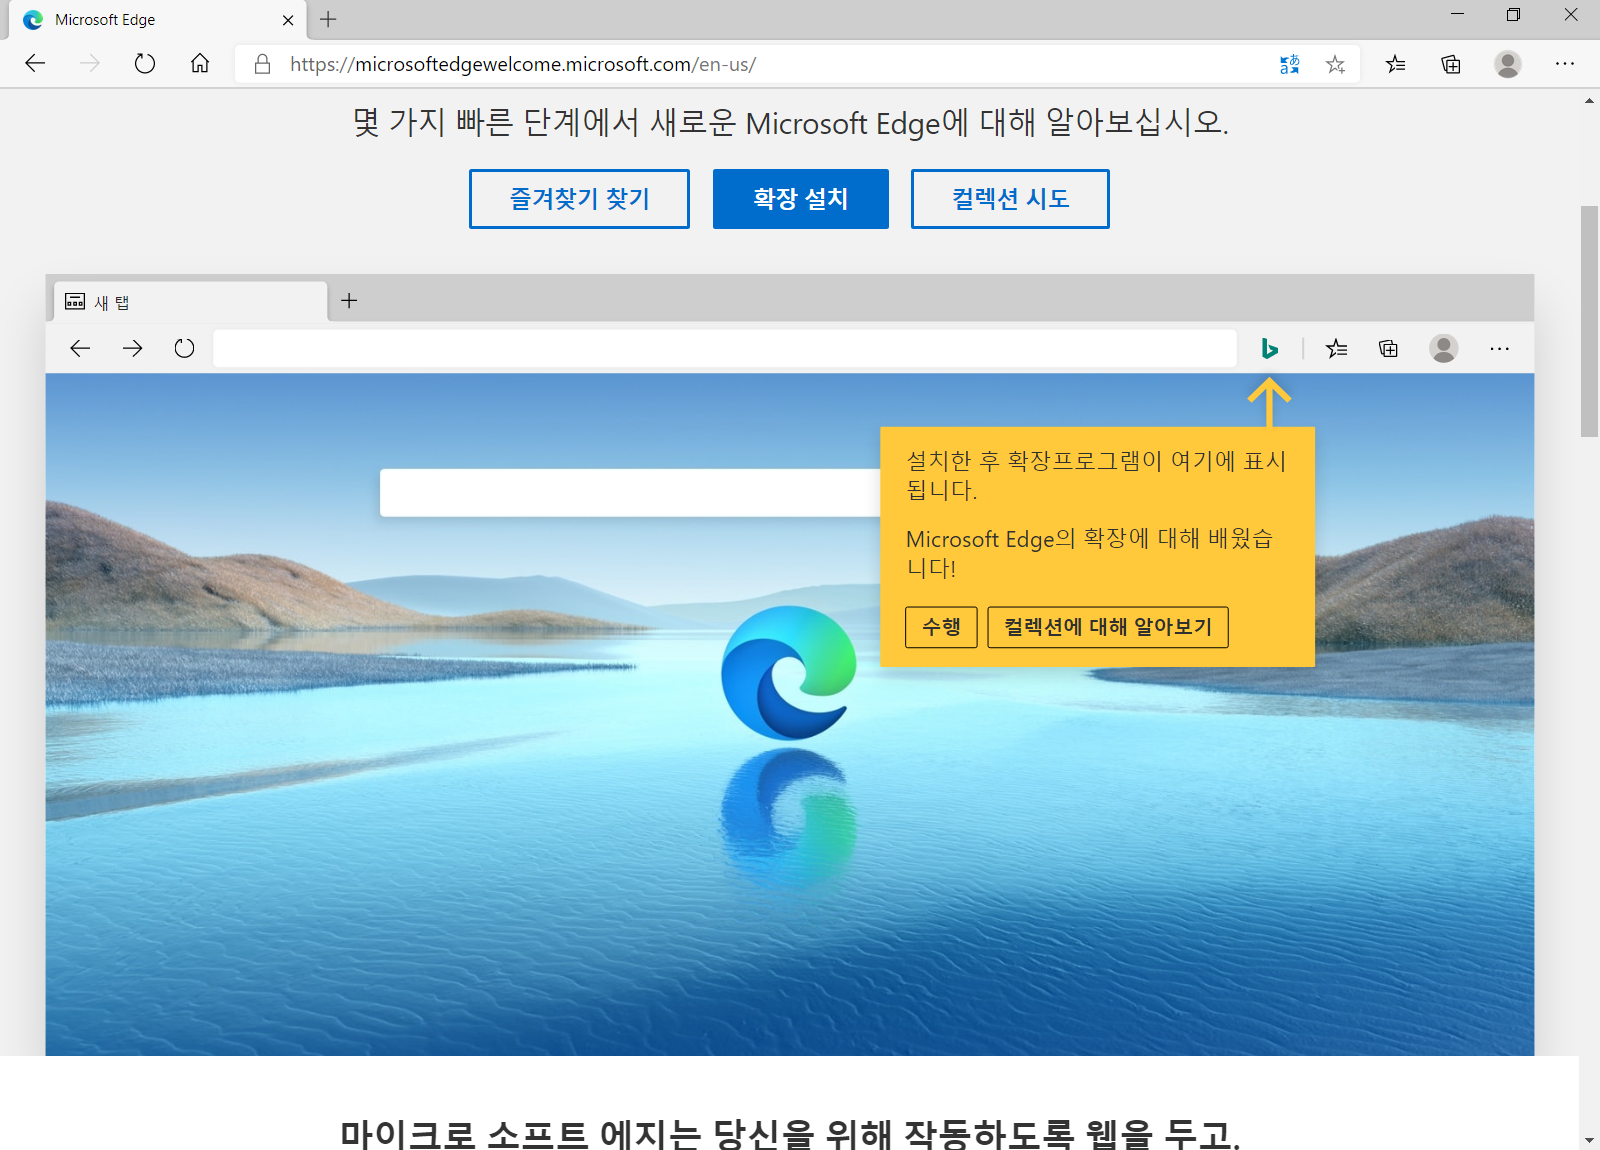
Task: Select the Microsoft Edge browser tab
Action: (158, 20)
